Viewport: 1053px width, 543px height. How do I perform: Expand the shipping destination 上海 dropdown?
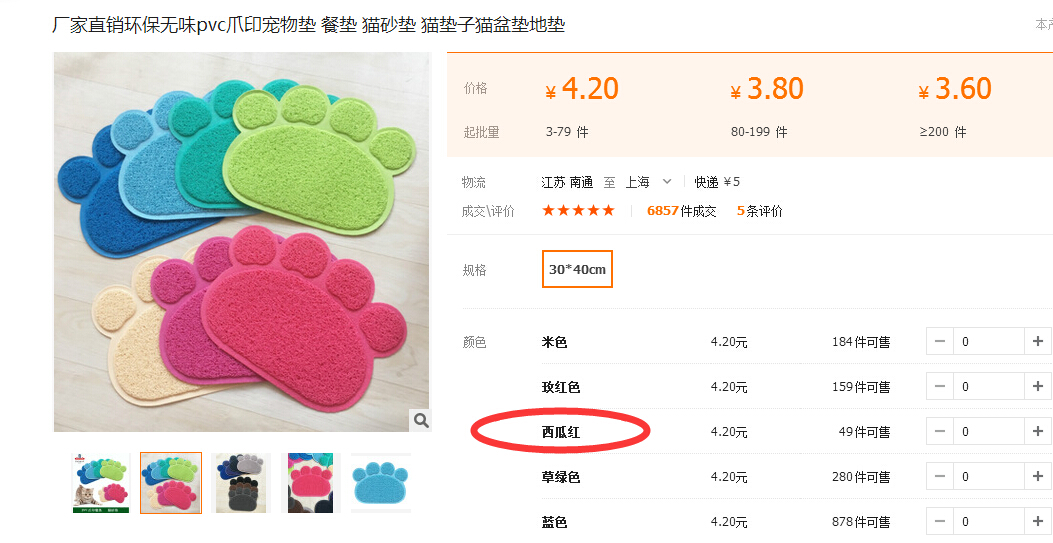tap(667, 182)
